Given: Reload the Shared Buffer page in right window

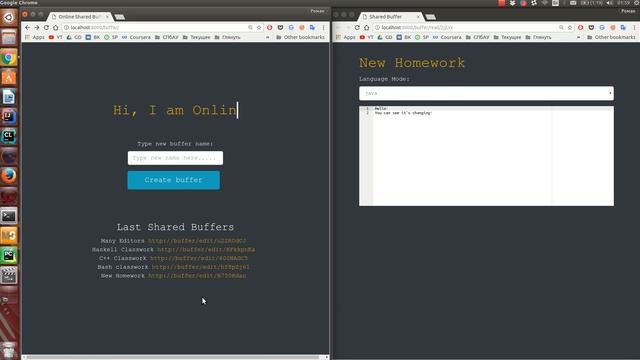Looking at the screenshot, I should point(357,27).
